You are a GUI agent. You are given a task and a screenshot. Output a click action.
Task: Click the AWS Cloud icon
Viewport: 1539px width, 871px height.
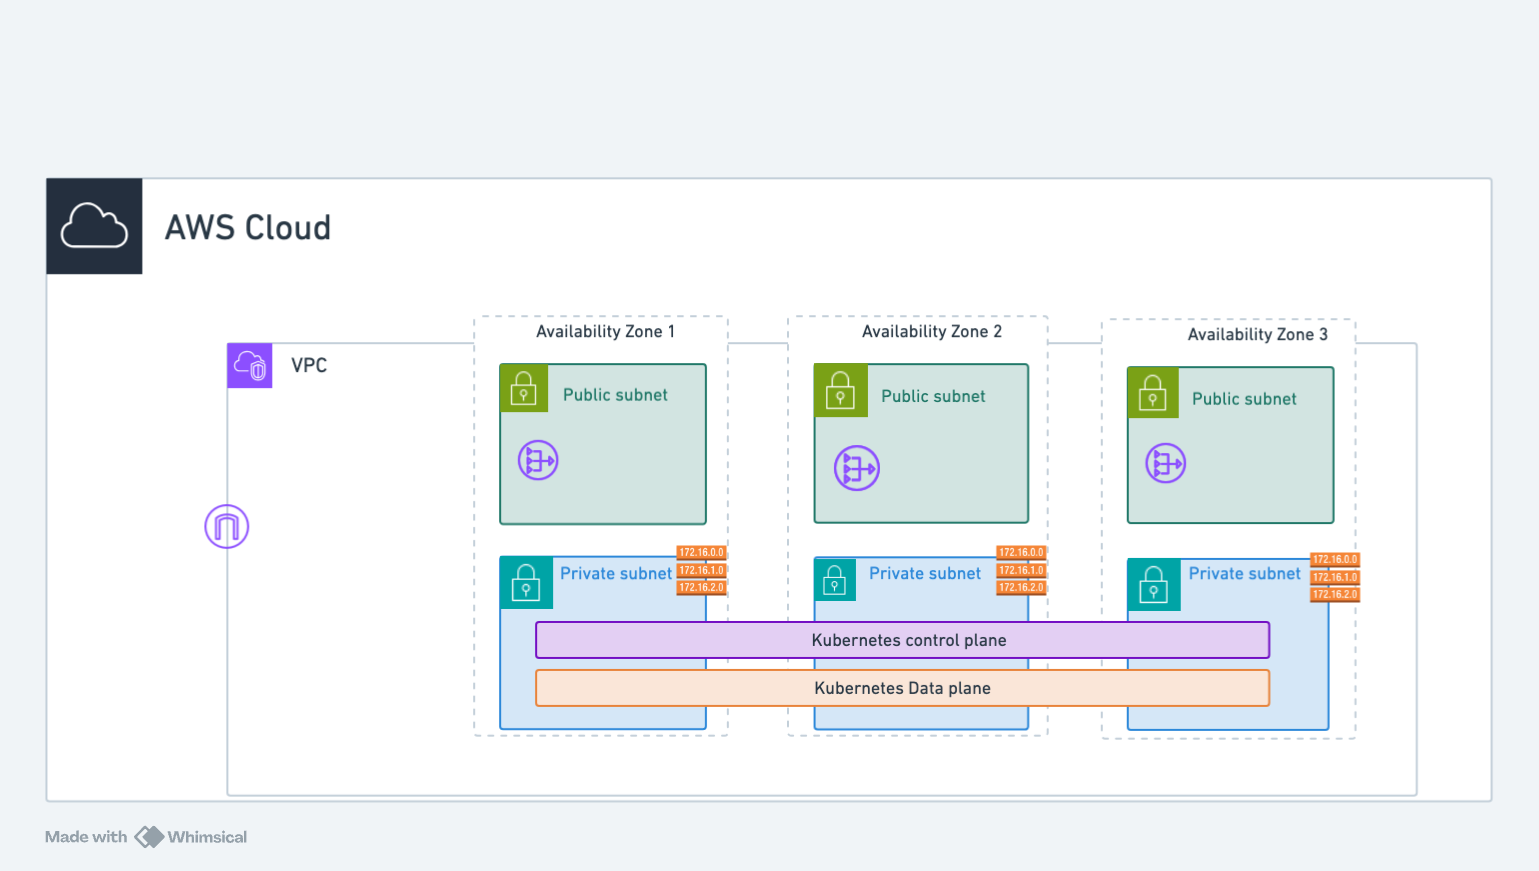(x=94, y=226)
